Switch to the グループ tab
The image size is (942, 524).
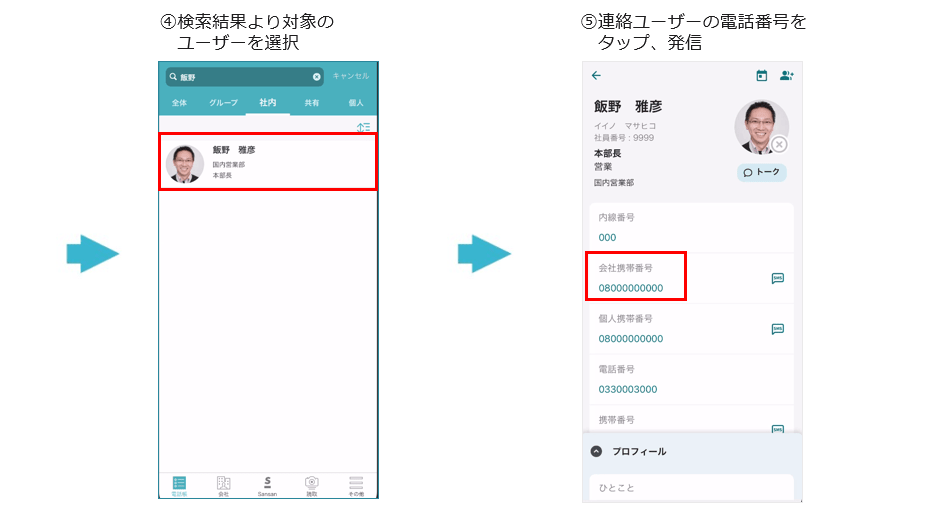coord(223,103)
